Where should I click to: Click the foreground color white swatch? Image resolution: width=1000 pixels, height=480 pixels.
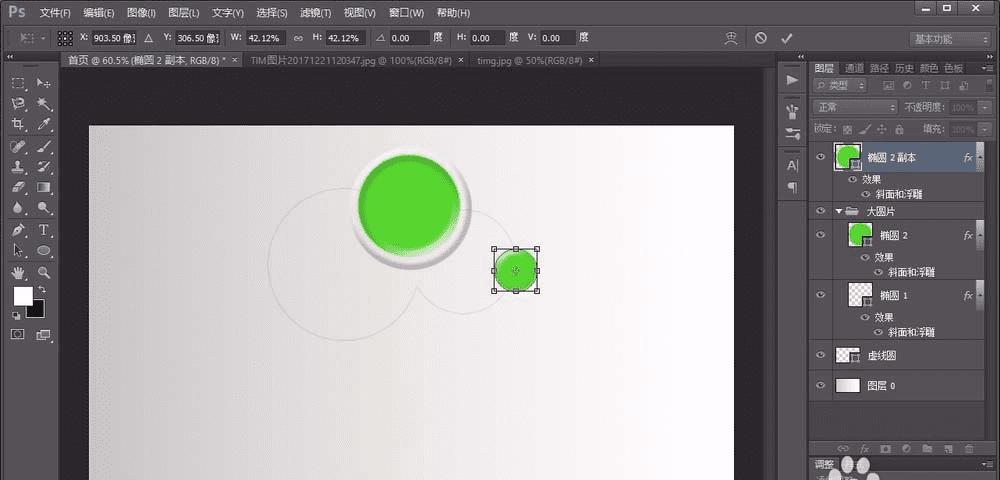[x=22, y=296]
